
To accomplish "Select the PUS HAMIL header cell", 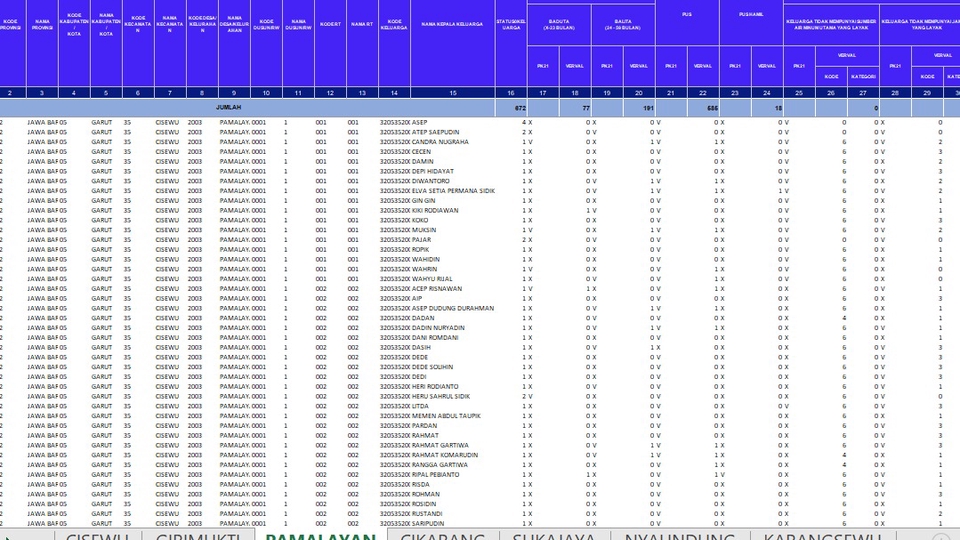I will [751, 23].
